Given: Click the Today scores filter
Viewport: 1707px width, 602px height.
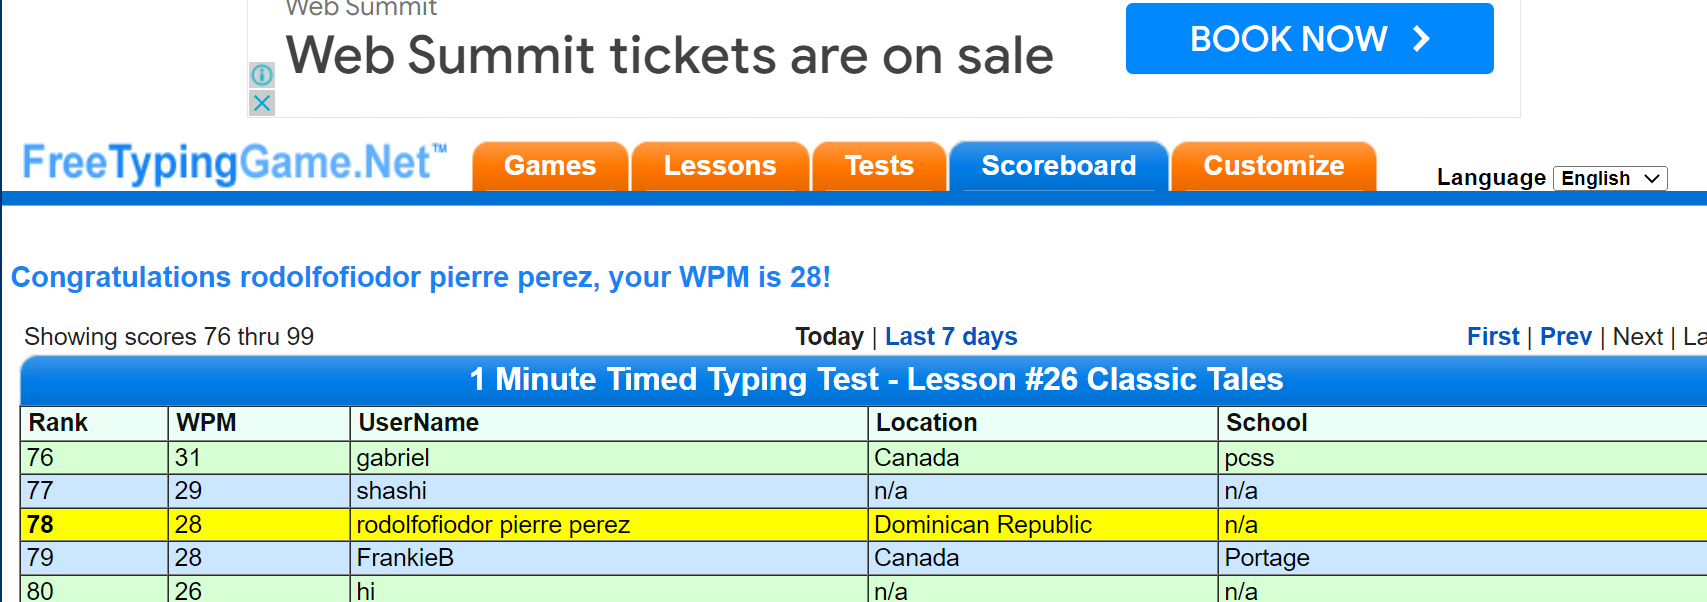Looking at the screenshot, I should tap(829, 337).
